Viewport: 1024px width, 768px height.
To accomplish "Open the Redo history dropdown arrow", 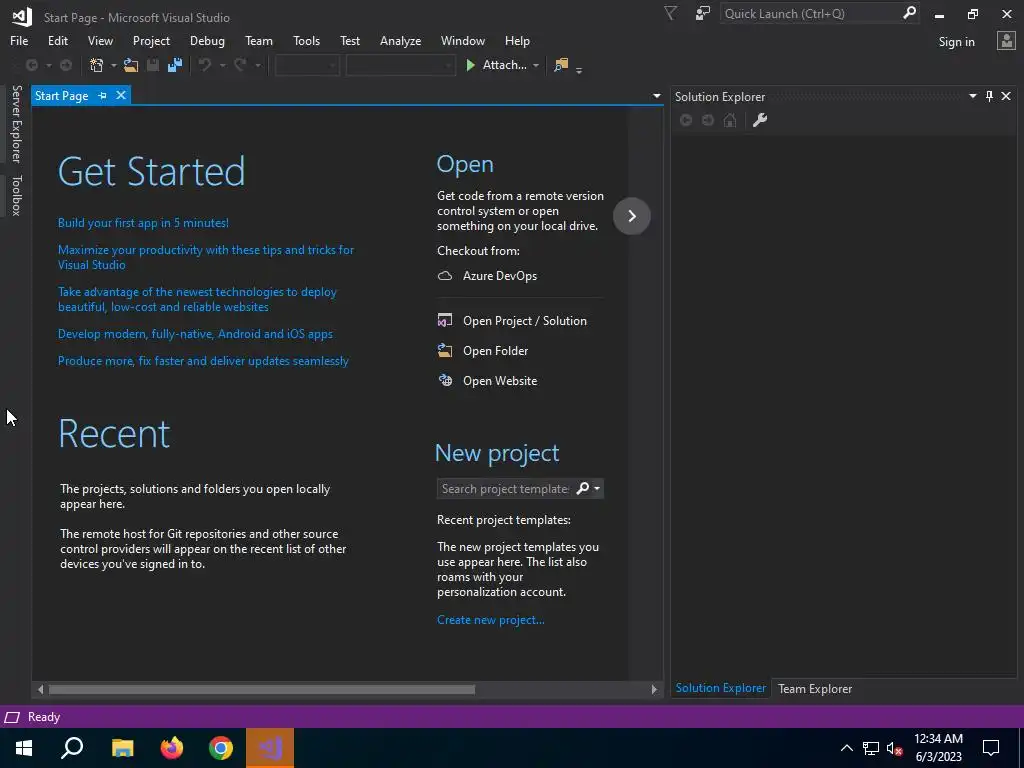I will click(258, 65).
